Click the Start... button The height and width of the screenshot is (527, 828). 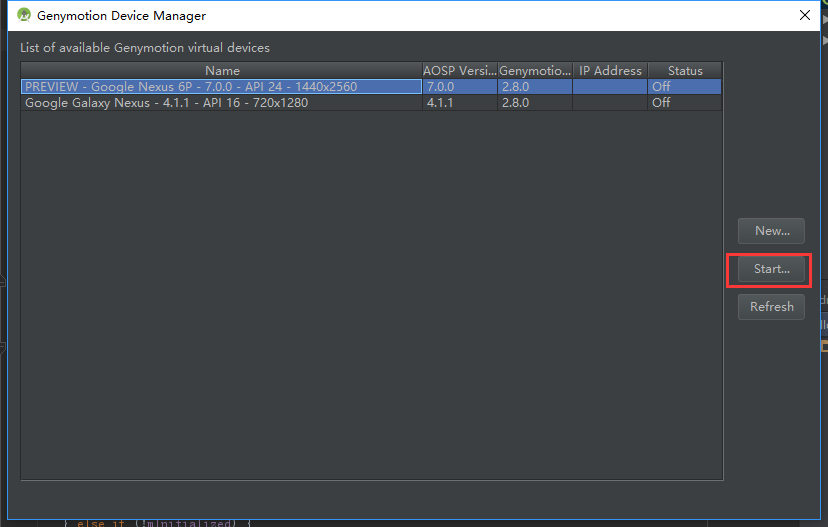[771, 269]
